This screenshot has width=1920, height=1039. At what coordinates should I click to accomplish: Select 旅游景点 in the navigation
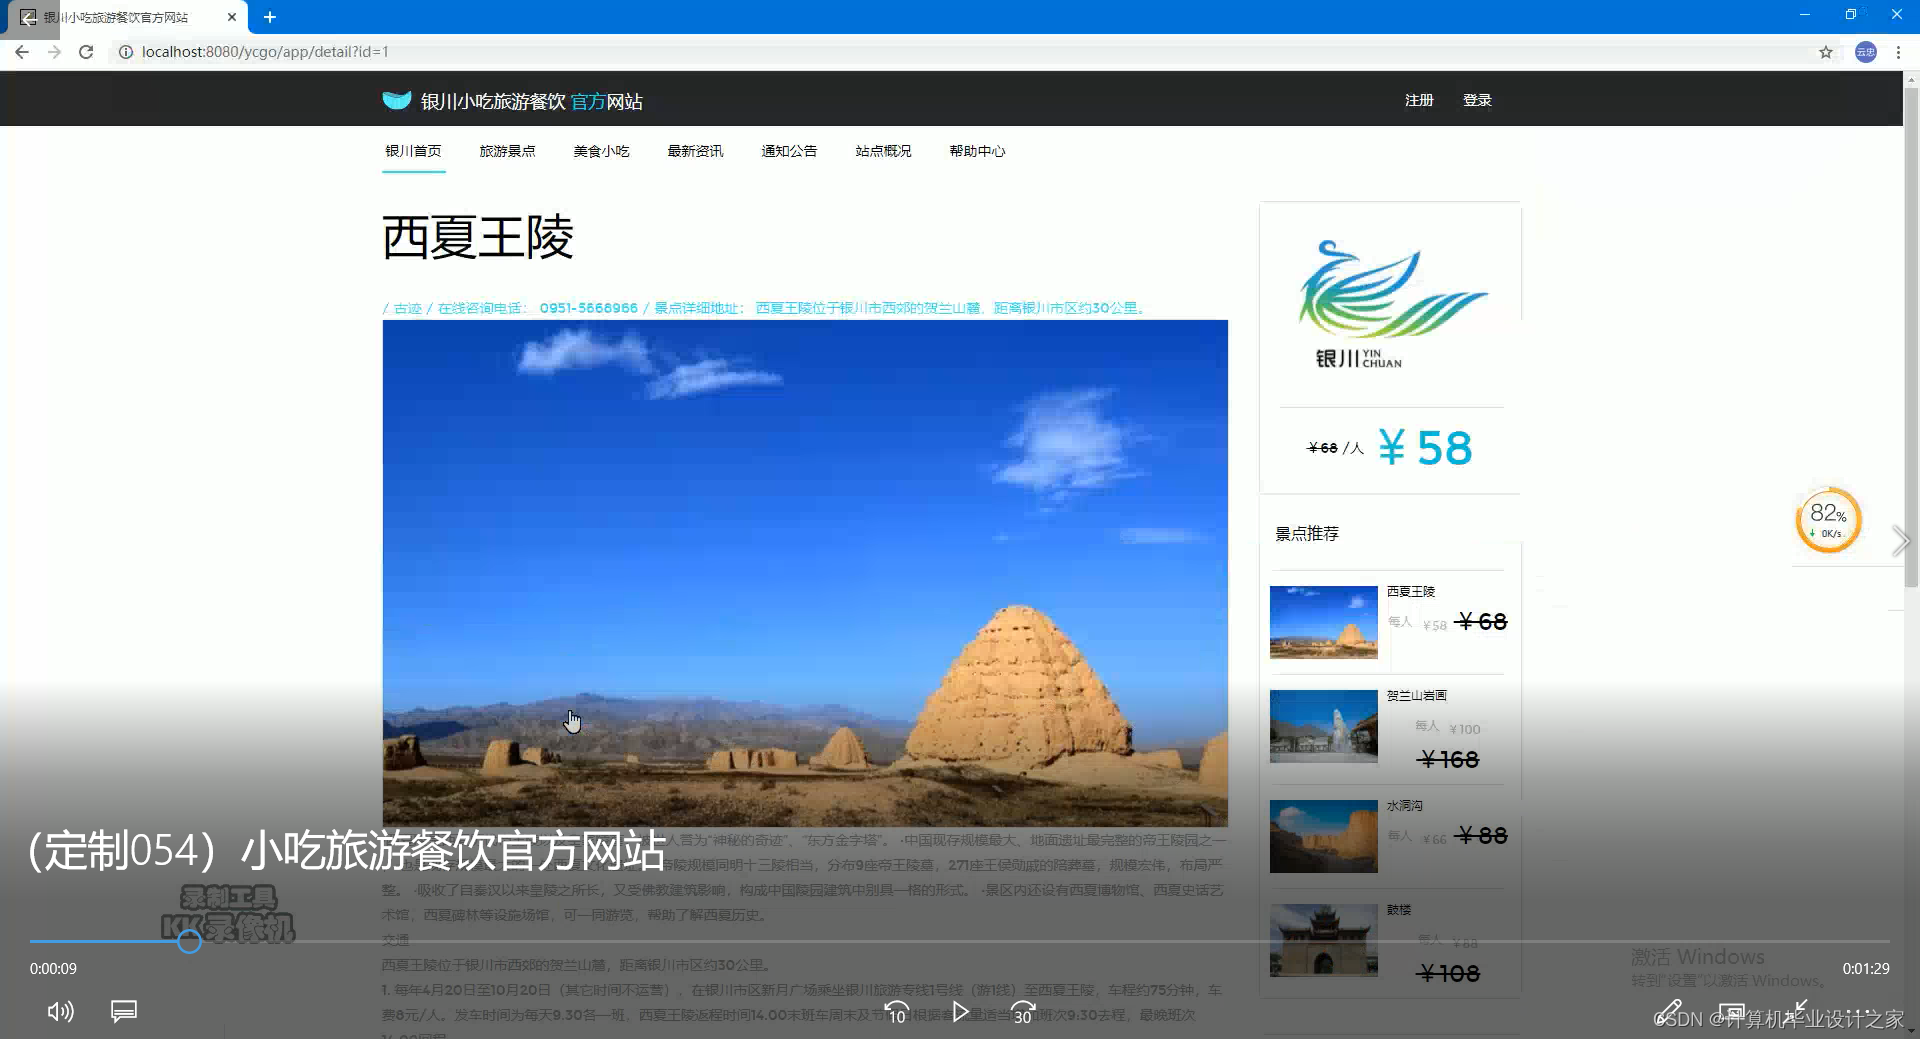coord(508,151)
